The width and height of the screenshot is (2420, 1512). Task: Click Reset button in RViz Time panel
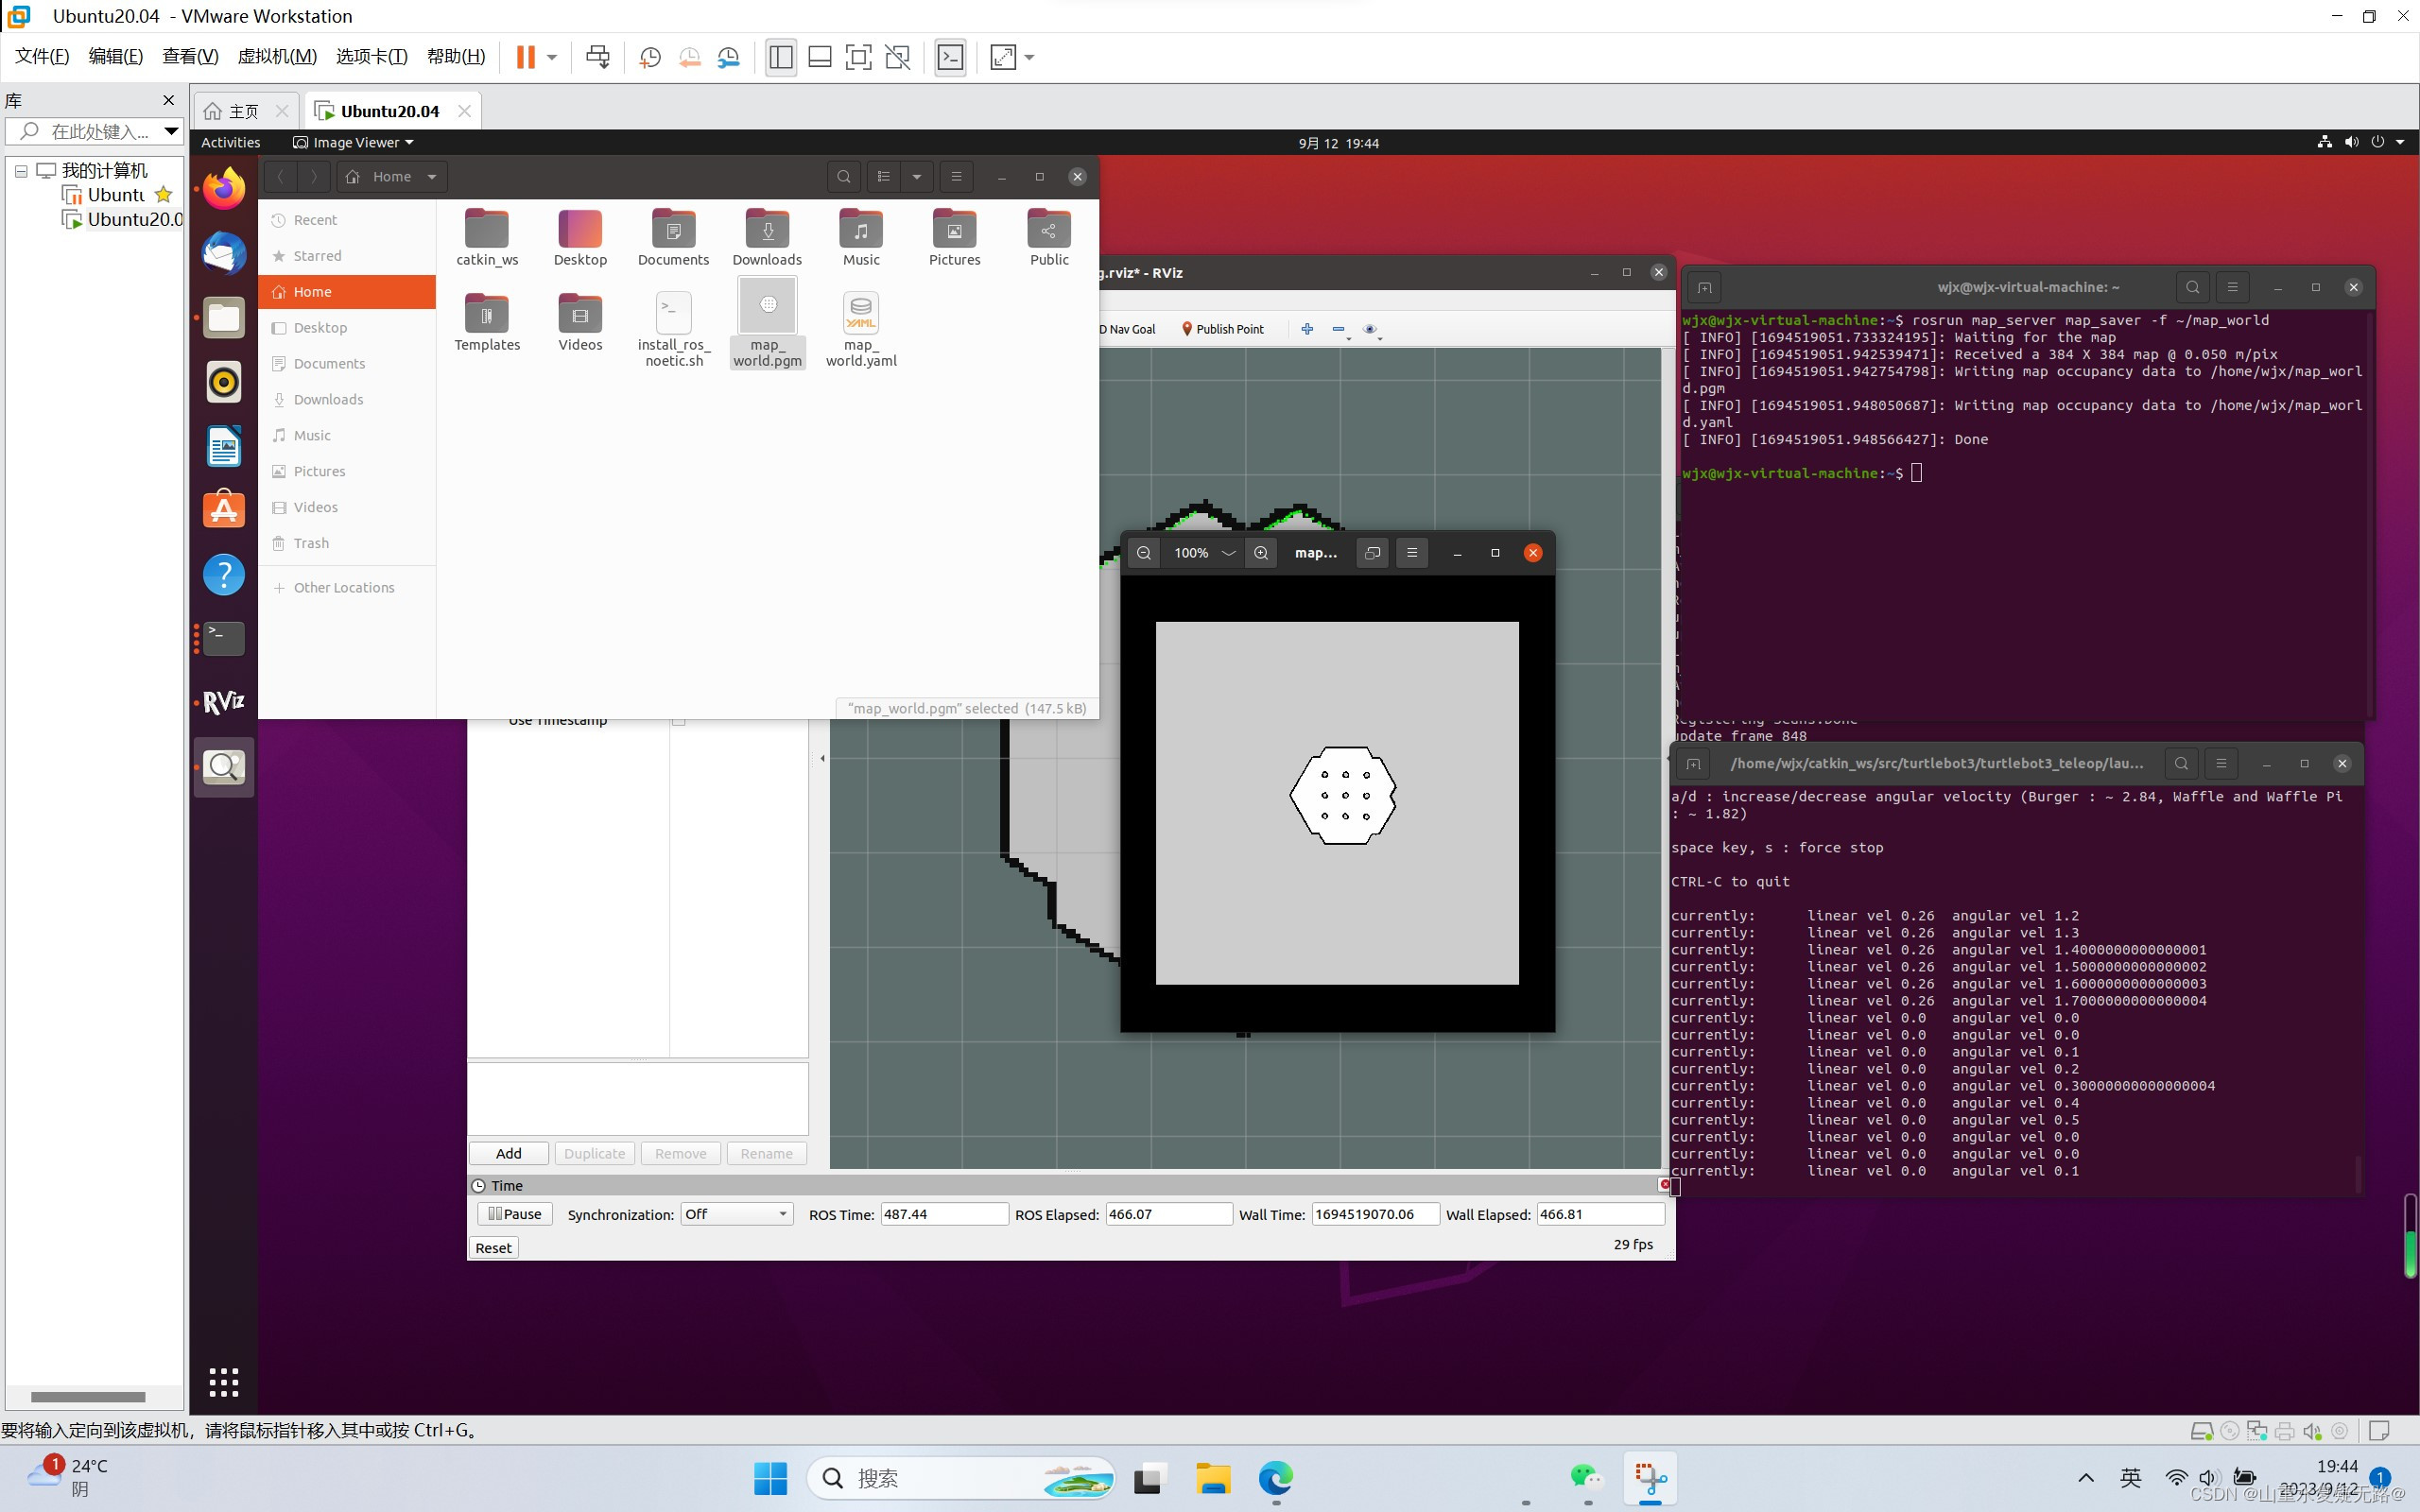coord(493,1247)
